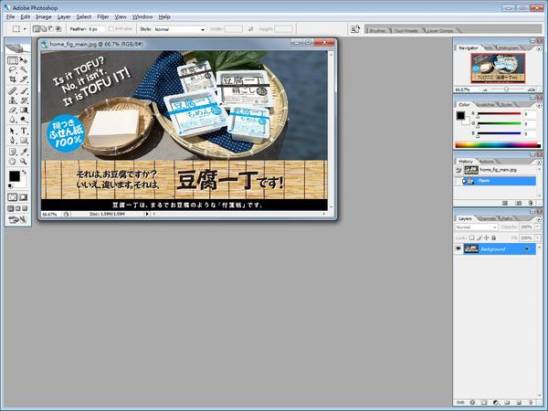The image size is (548, 411).
Task: Open the layer blend mode Normal dropdown
Action: 476,227
